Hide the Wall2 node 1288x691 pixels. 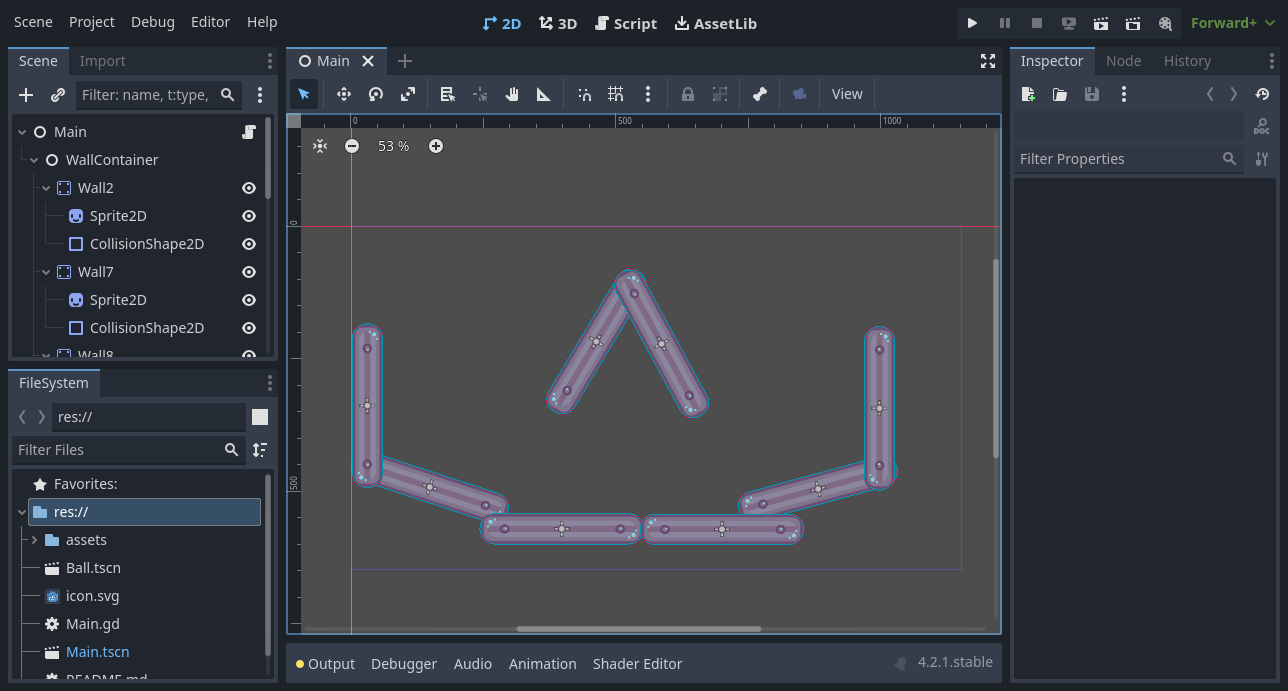pos(249,188)
